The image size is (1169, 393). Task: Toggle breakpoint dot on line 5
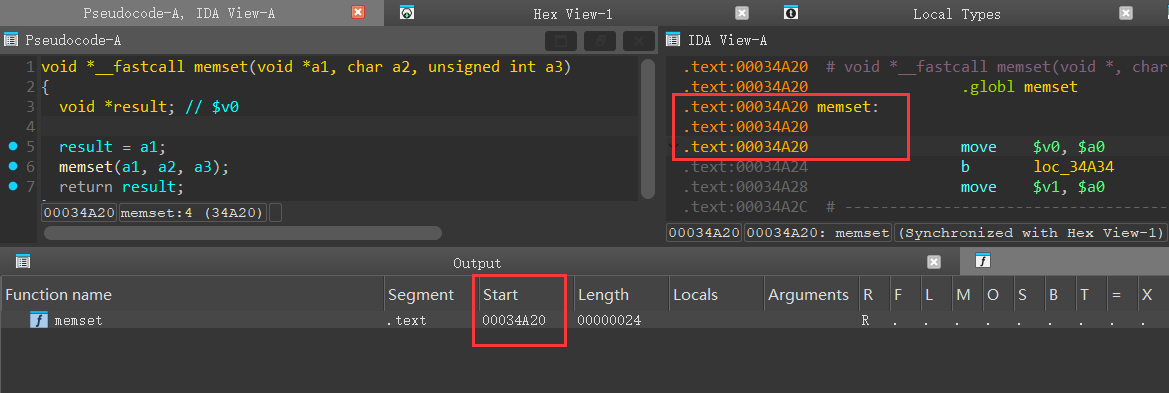click(x=13, y=146)
